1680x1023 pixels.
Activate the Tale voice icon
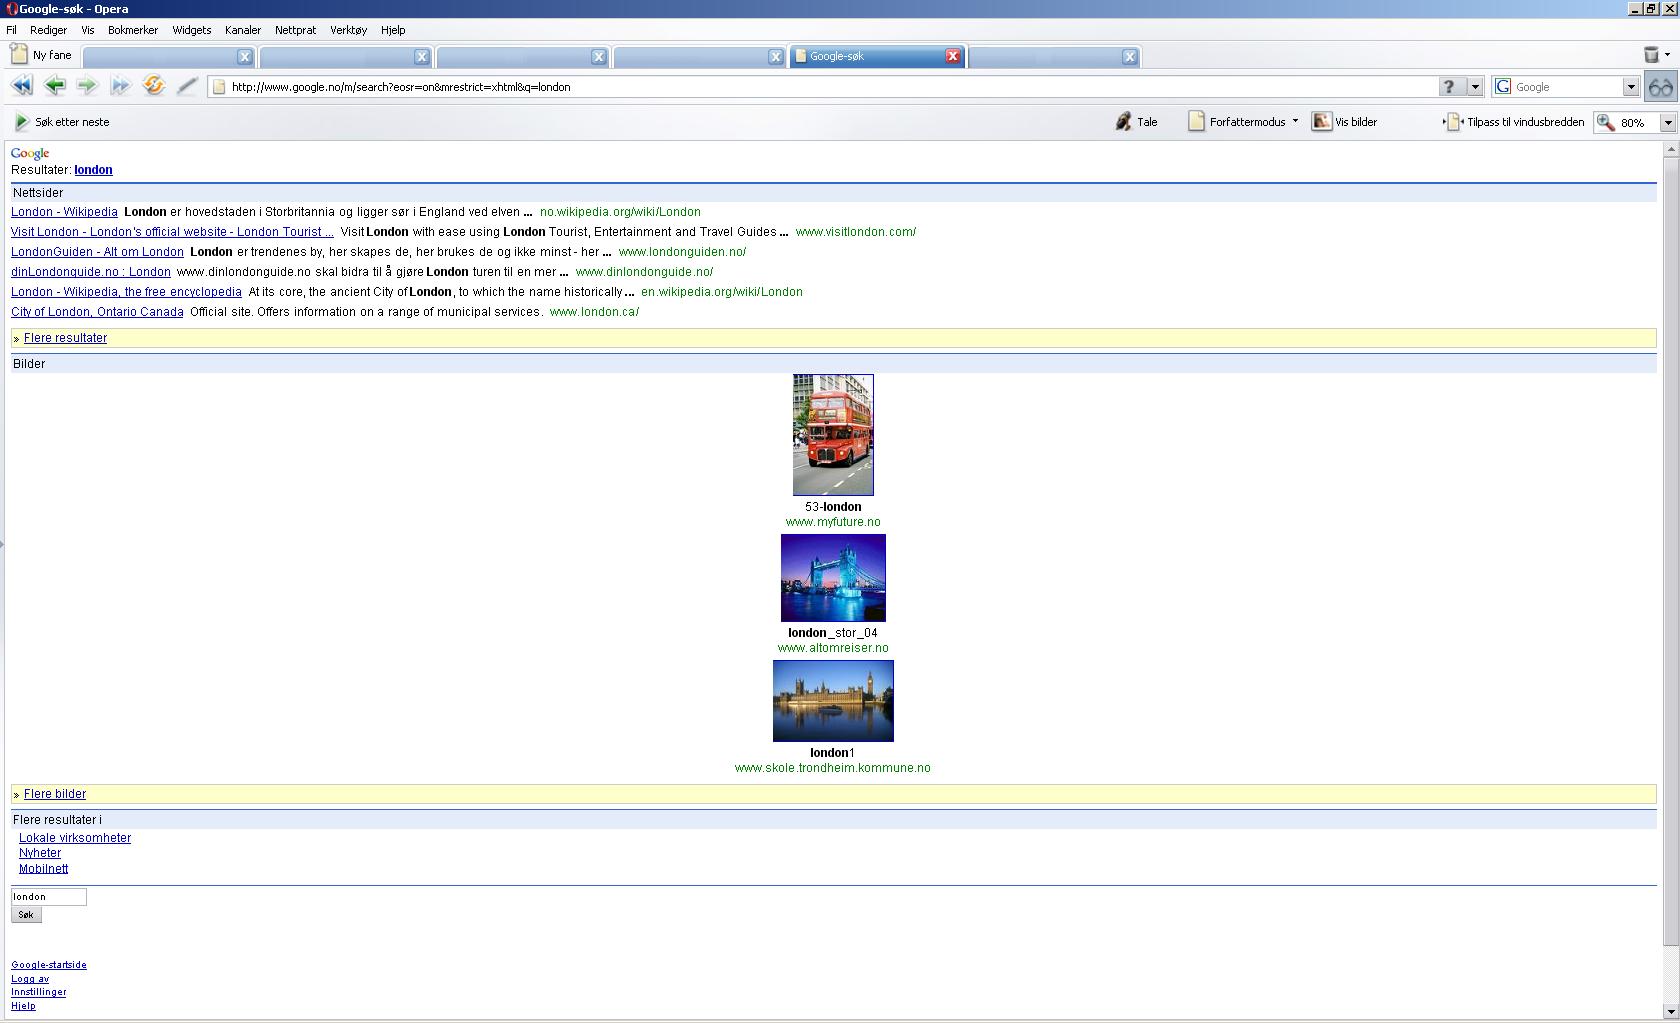point(1123,122)
